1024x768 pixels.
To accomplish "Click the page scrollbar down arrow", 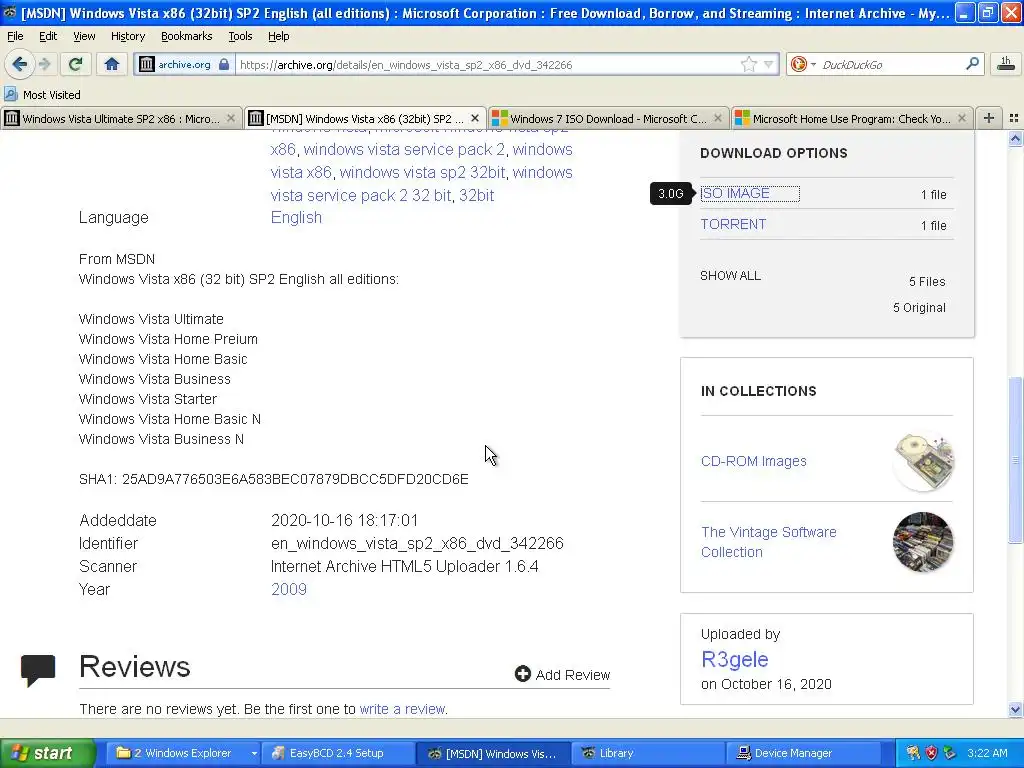I will pyautogui.click(x=1015, y=709).
